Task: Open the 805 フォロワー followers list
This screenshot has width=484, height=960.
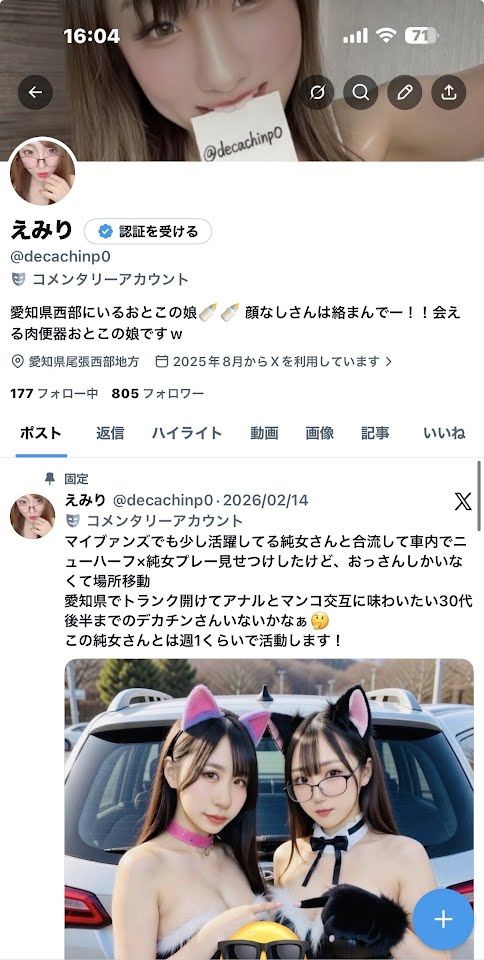Action: 158,394
